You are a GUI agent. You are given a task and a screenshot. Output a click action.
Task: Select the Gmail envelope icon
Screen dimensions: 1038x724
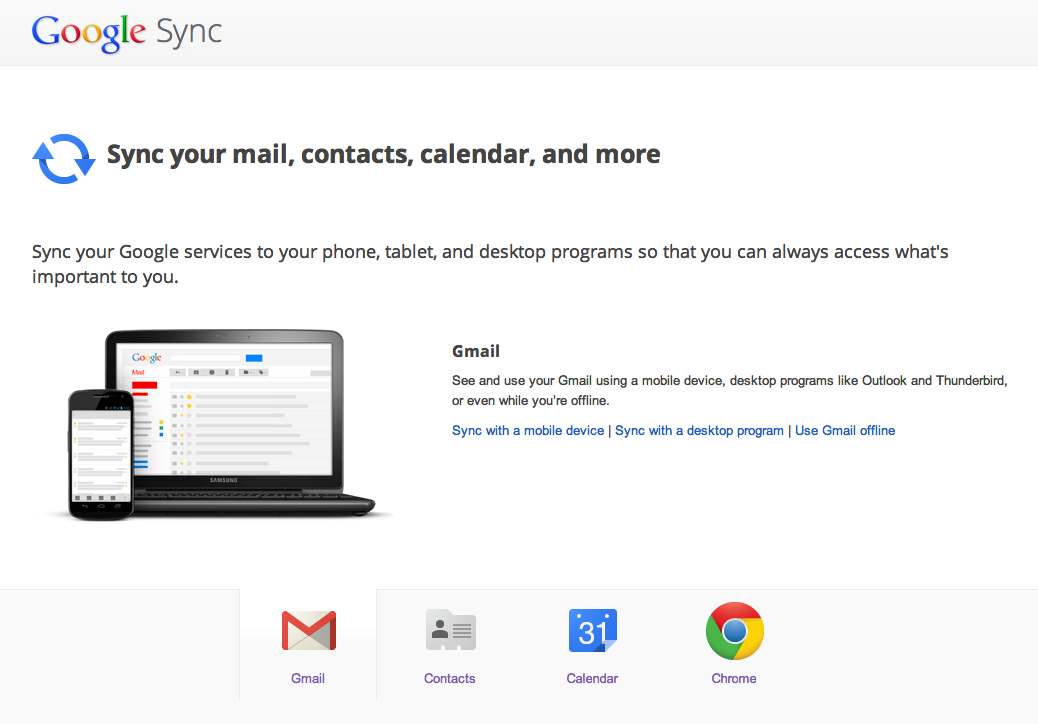coord(308,631)
